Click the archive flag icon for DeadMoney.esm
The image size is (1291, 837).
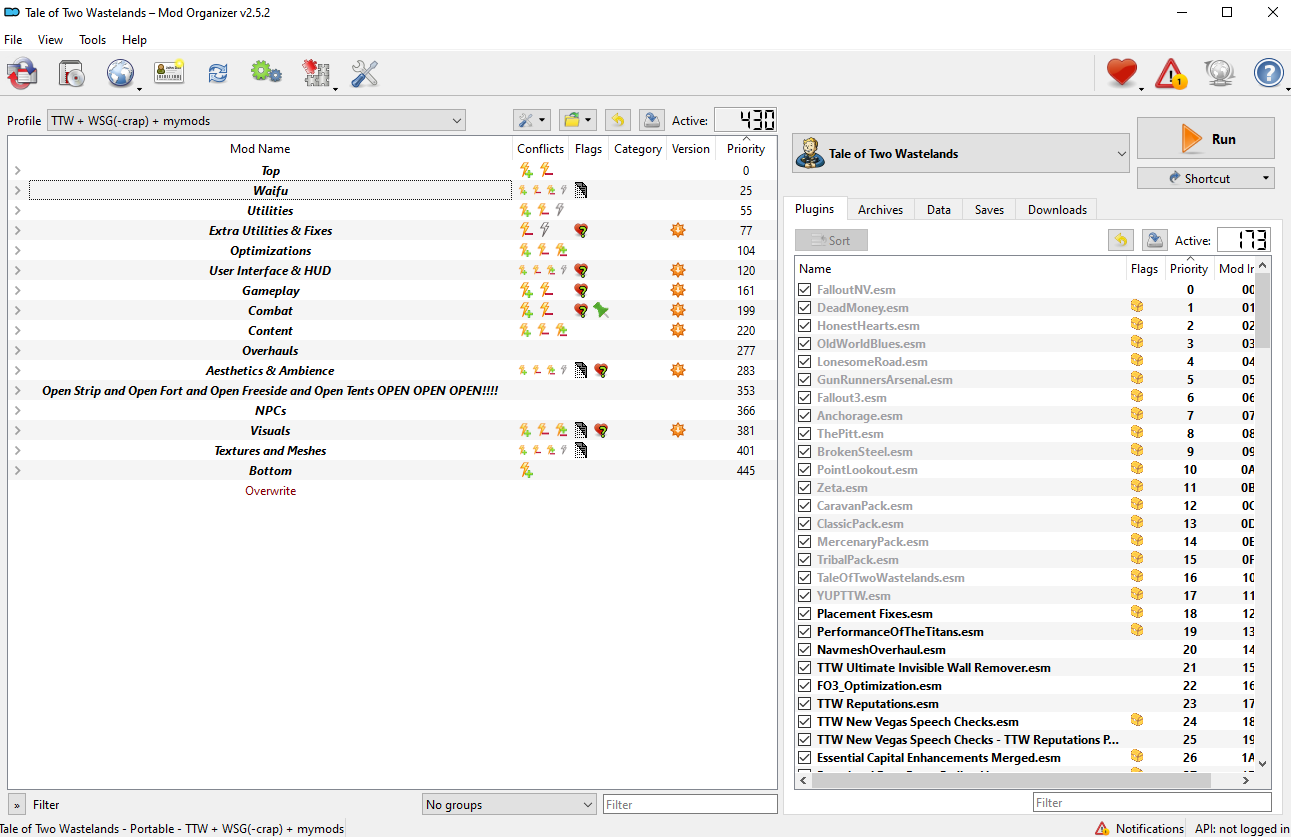pyautogui.click(x=1136, y=307)
